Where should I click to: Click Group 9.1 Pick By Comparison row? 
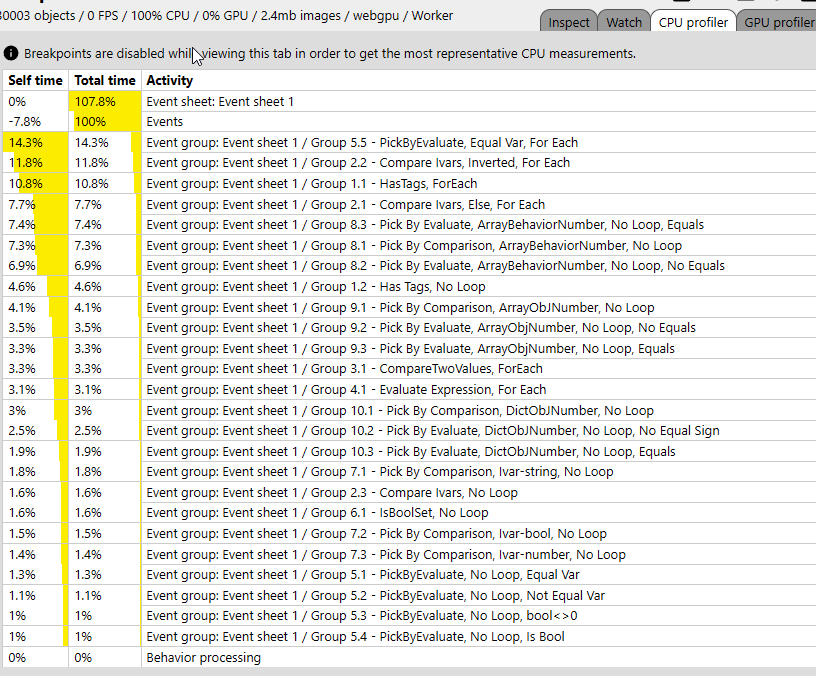click(400, 307)
